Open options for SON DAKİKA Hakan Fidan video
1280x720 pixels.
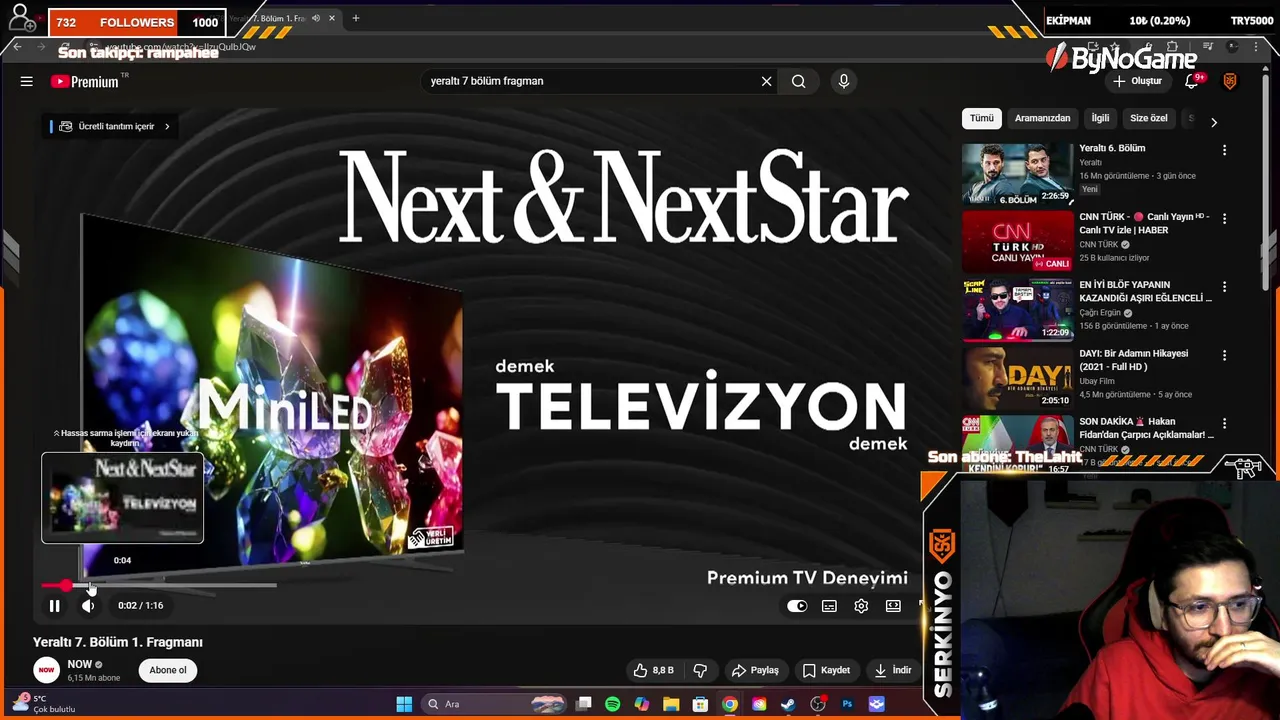(x=1224, y=424)
